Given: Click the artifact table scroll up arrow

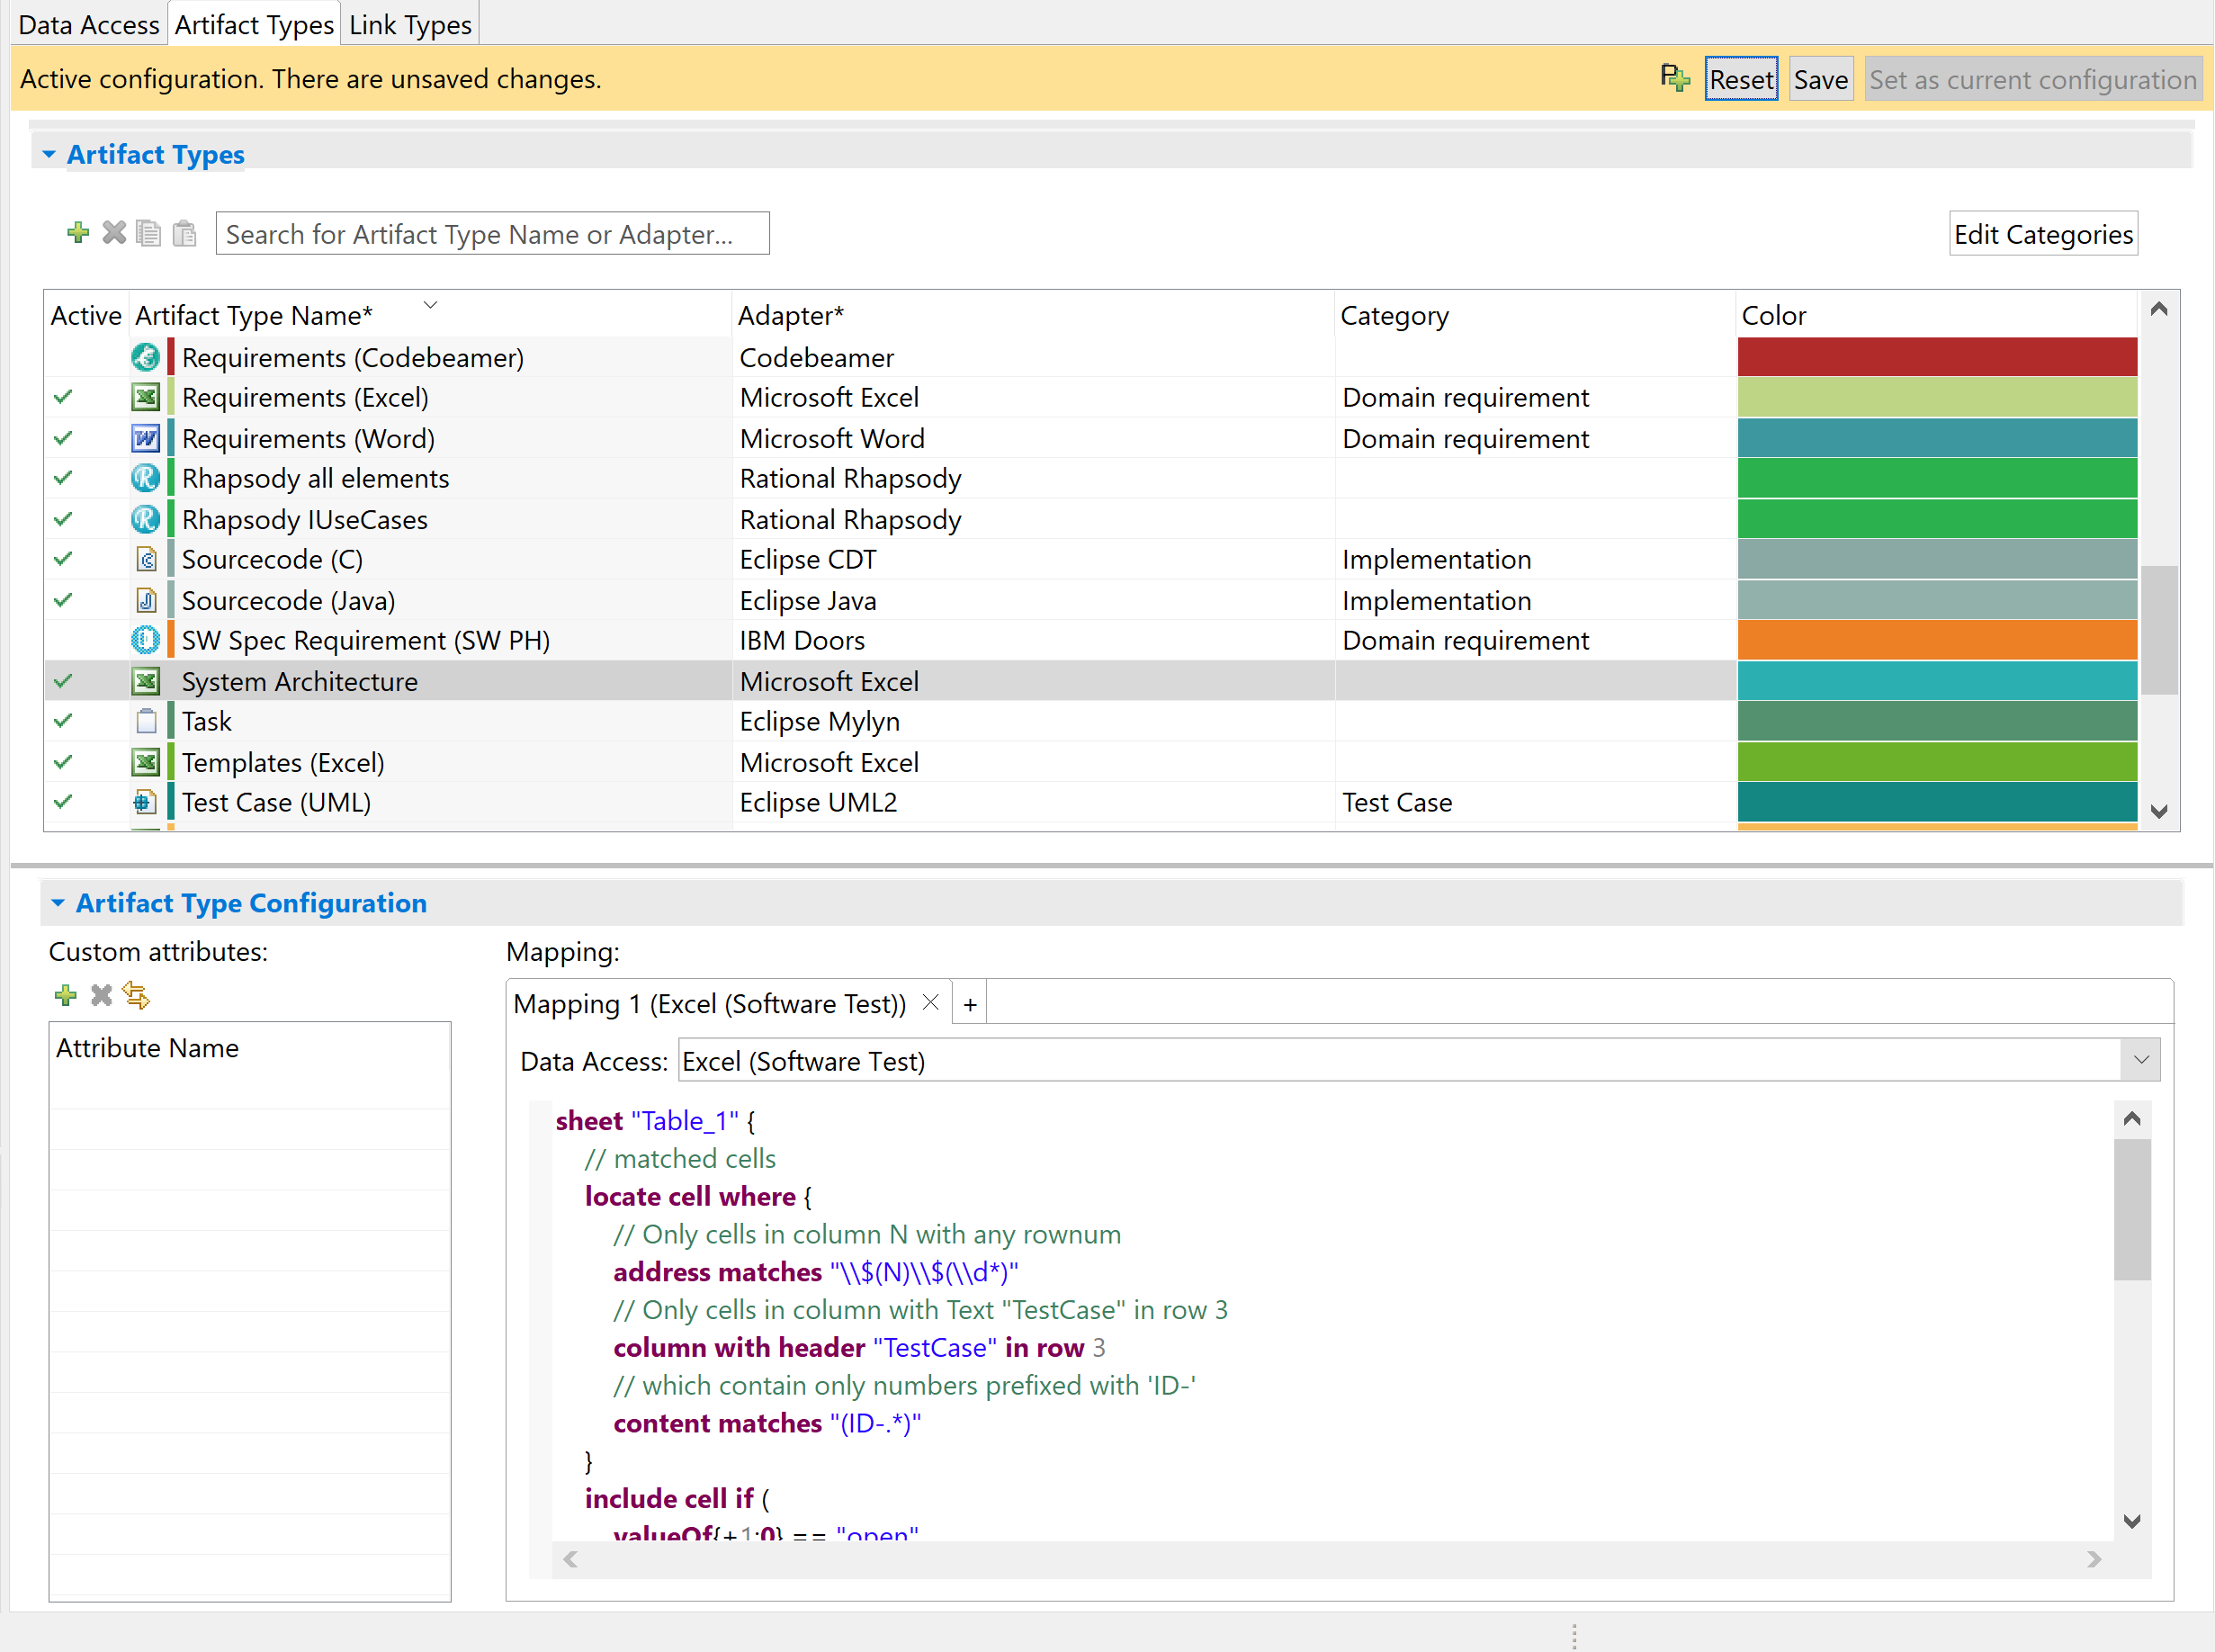Looking at the screenshot, I should tap(2159, 309).
